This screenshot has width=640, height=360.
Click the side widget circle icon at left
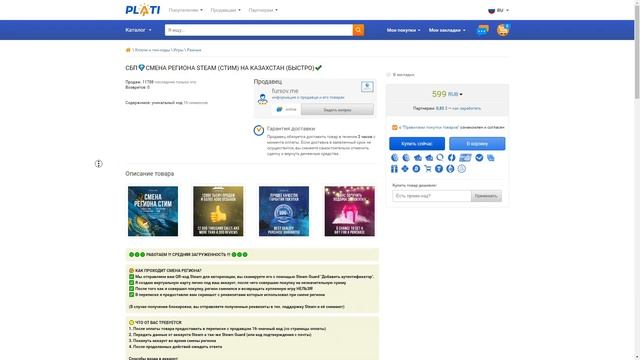click(98, 164)
